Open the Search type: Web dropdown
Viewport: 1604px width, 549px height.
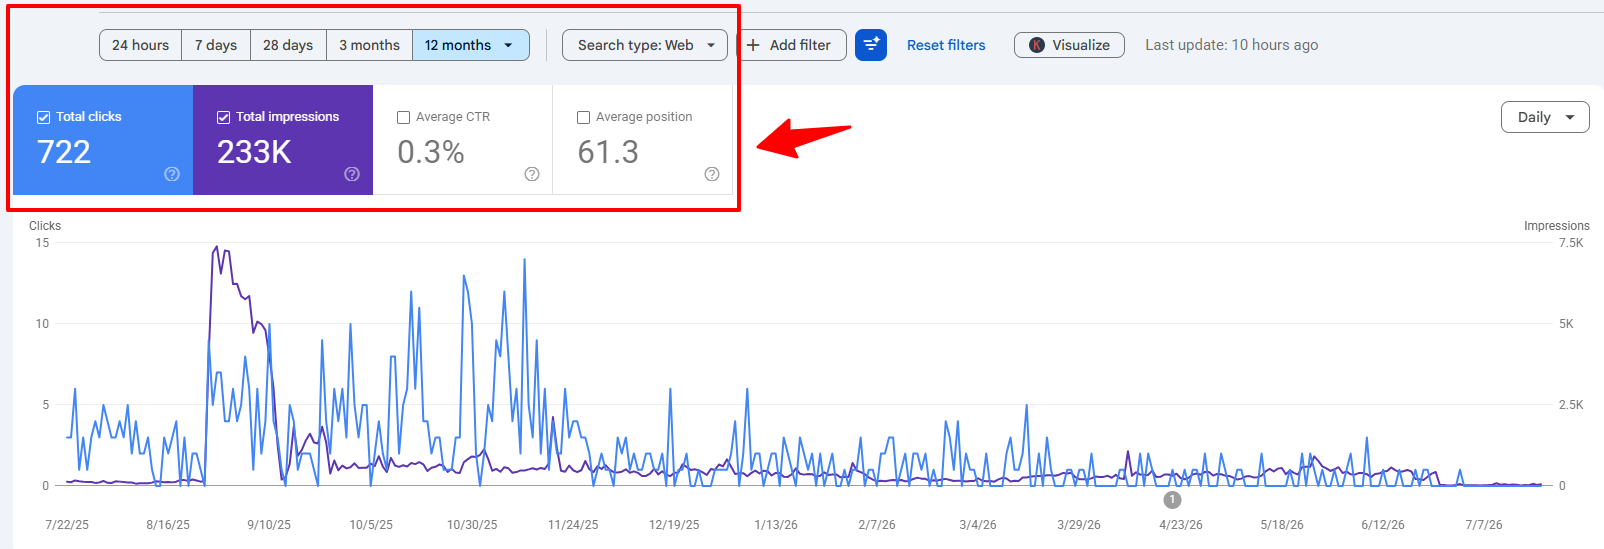[645, 45]
